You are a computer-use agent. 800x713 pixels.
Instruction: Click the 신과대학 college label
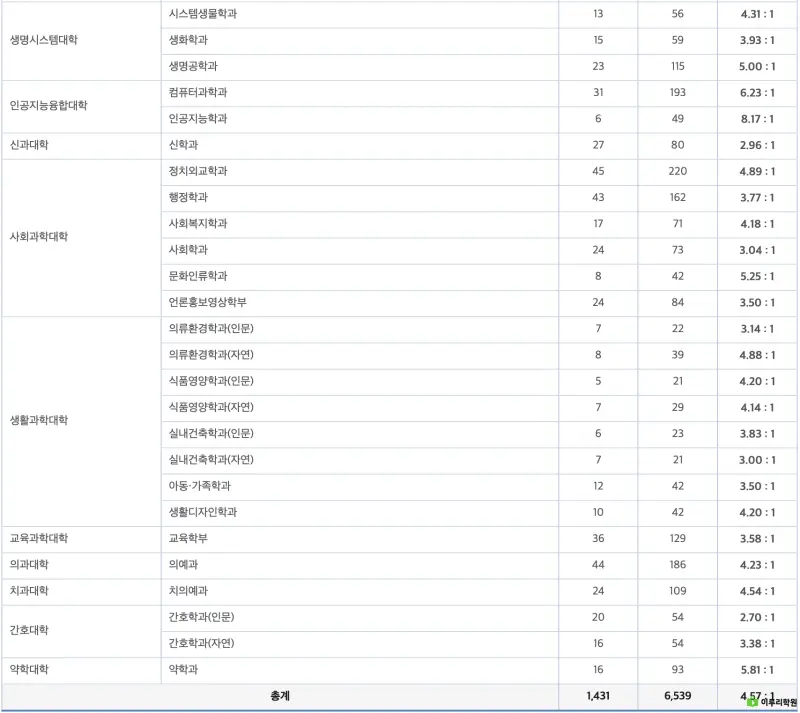(x=29, y=145)
